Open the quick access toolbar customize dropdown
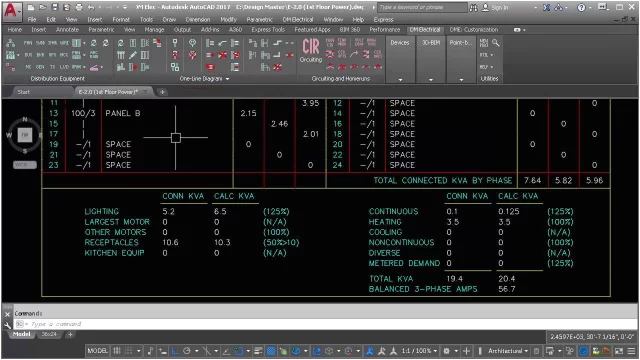The height and width of the screenshot is (360, 640). [125, 7]
